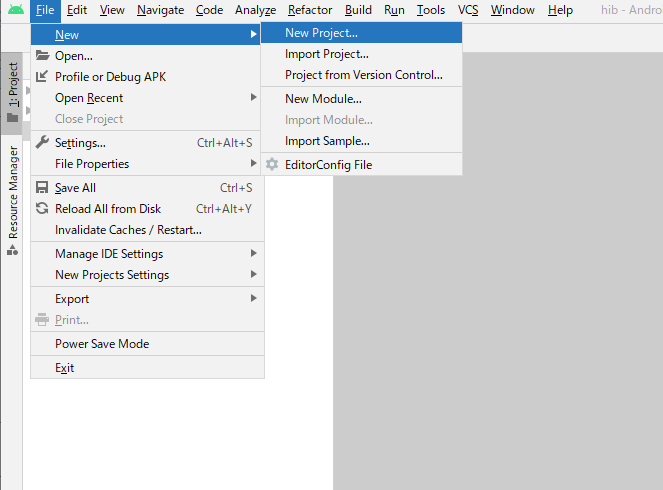Select Invalidate Caches / Restart...
The width and height of the screenshot is (663, 490).
(148, 230)
